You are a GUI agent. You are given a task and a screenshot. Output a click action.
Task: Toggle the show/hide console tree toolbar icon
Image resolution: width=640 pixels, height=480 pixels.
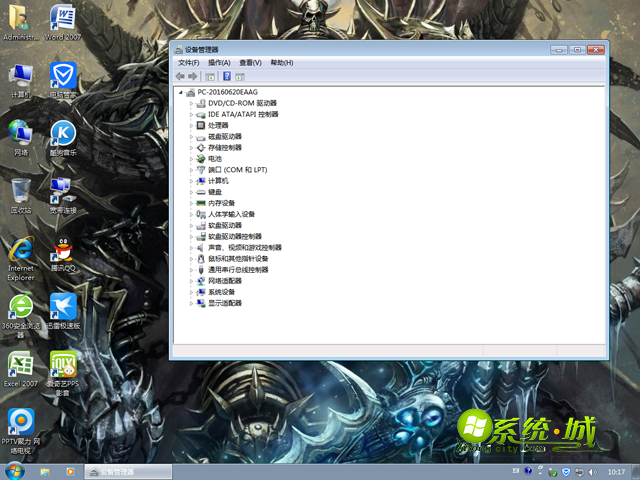pyautogui.click(x=210, y=76)
